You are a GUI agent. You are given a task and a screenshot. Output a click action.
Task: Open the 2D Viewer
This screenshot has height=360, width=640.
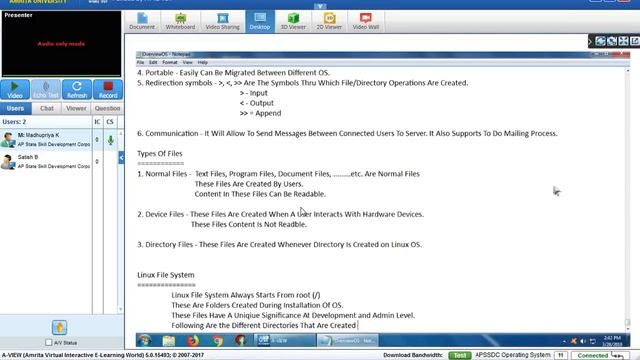point(329,21)
